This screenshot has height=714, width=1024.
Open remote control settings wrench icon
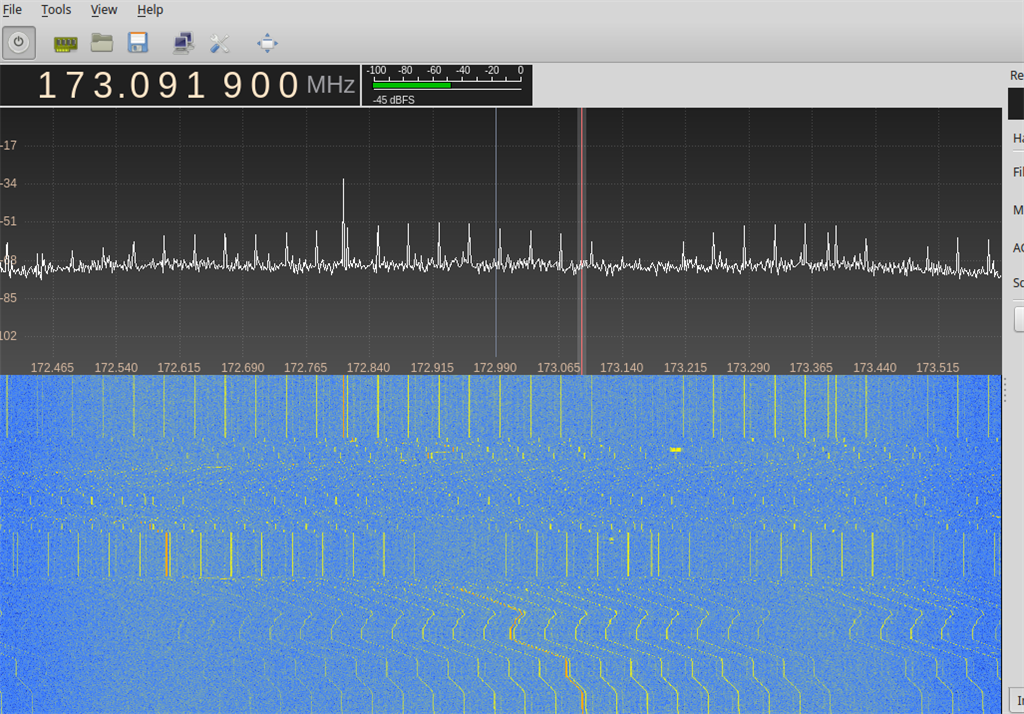[219, 43]
